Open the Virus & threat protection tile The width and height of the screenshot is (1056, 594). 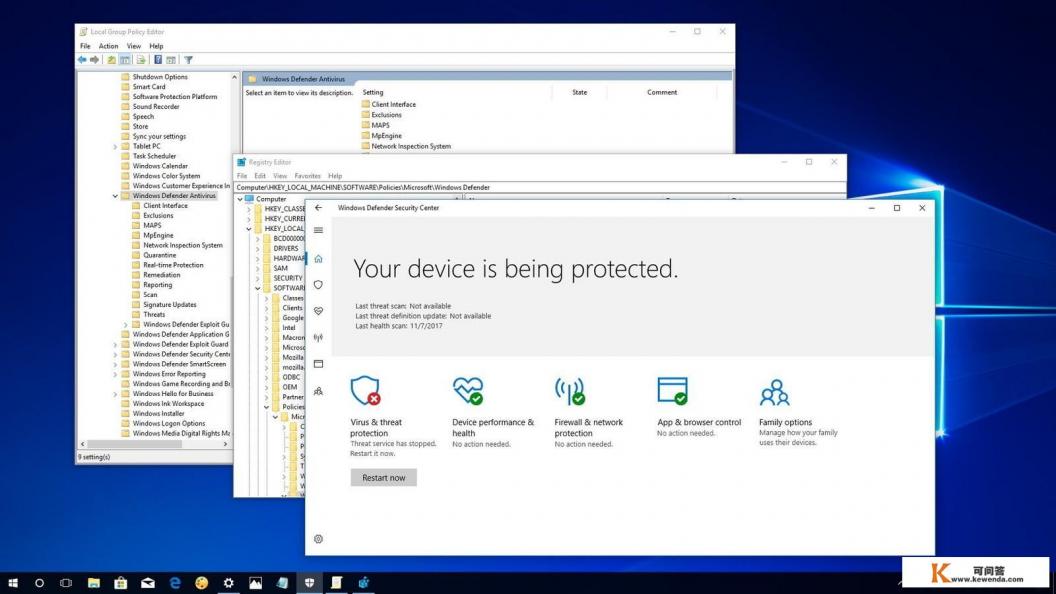(x=393, y=416)
